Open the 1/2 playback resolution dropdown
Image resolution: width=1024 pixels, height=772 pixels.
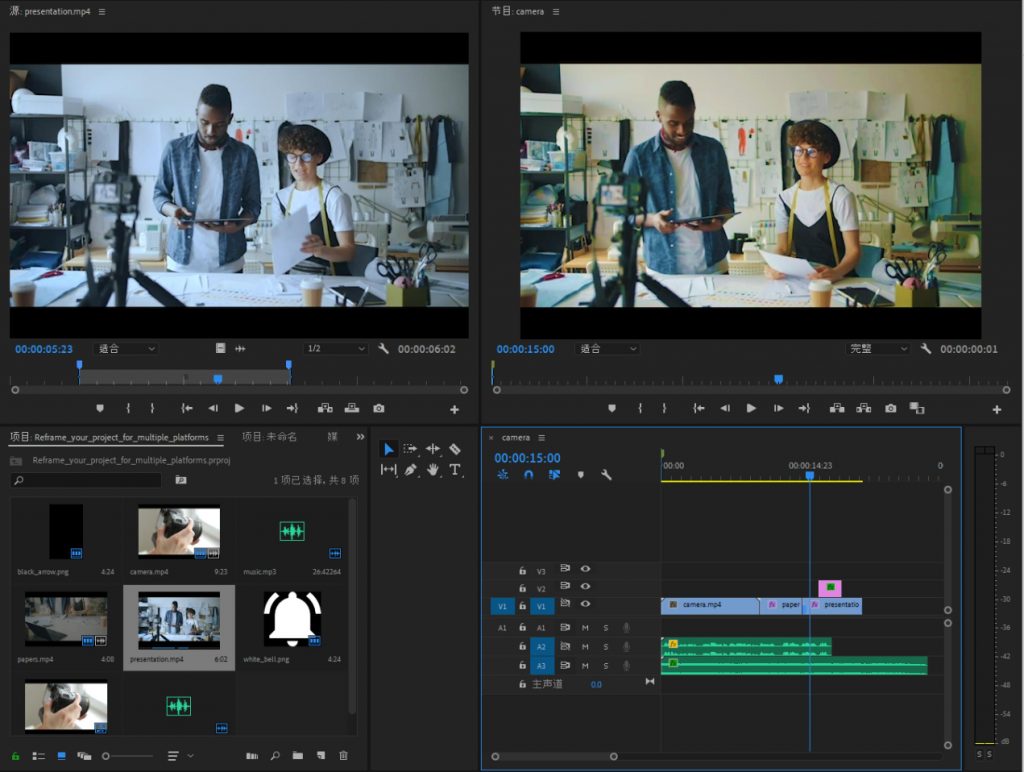click(335, 349)
